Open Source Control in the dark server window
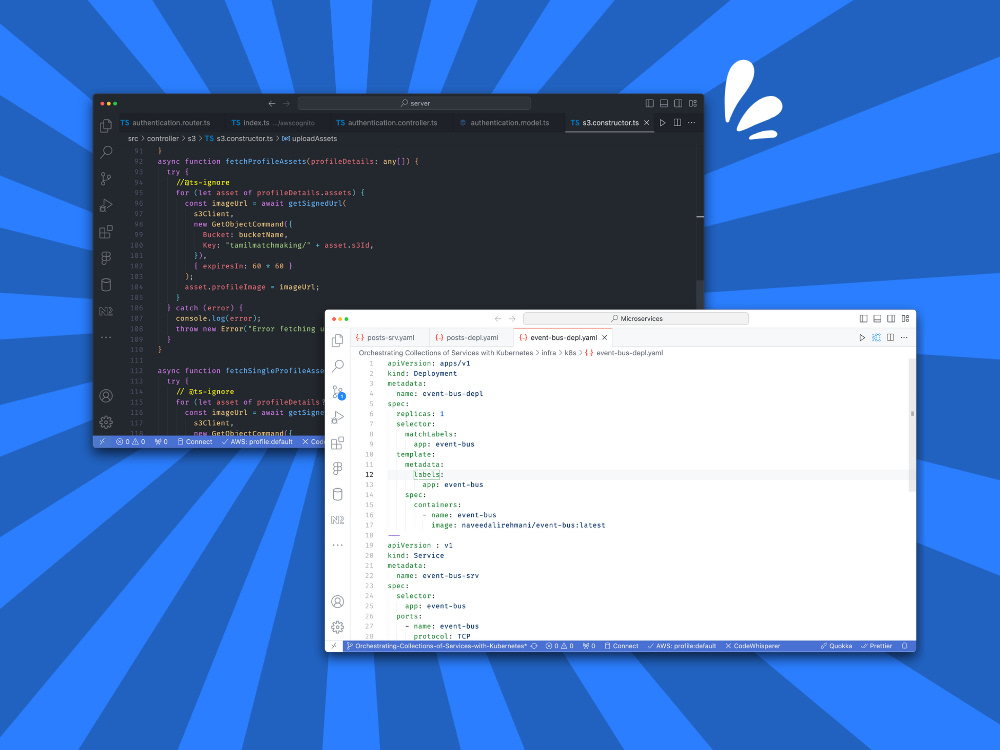 click(x=106, y=179)
